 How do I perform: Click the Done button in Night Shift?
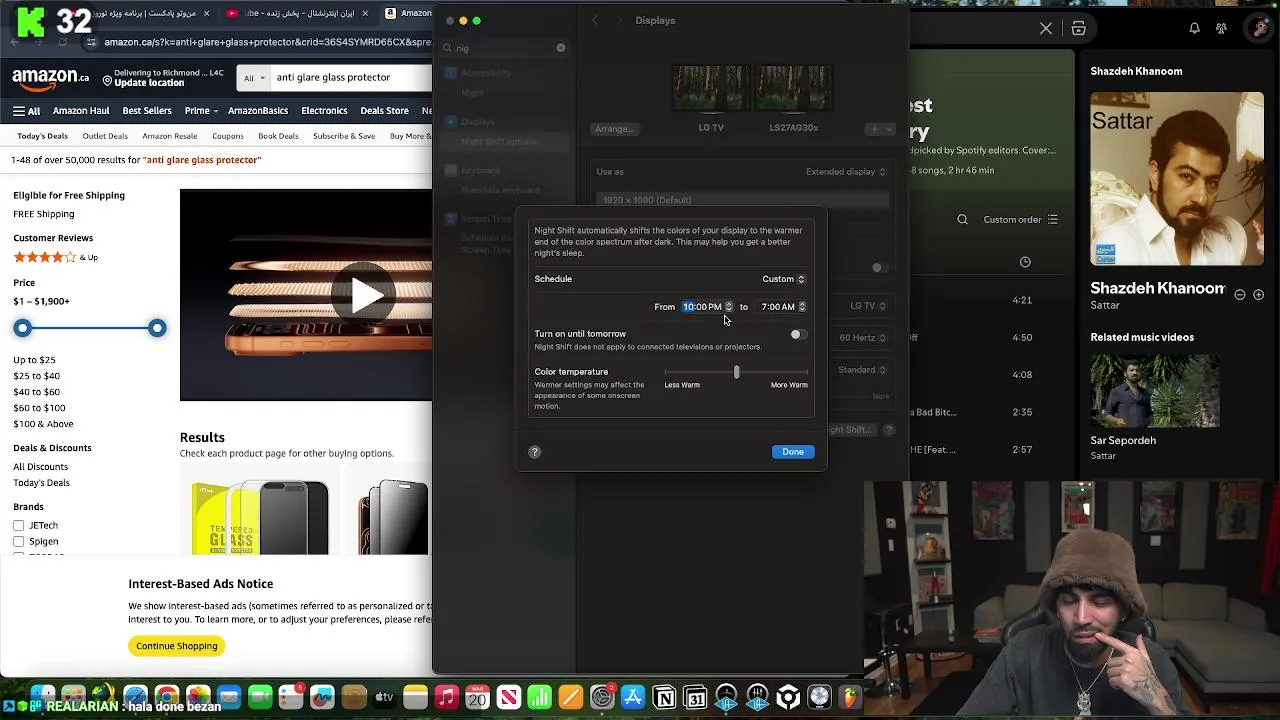[x=793, y=452]
